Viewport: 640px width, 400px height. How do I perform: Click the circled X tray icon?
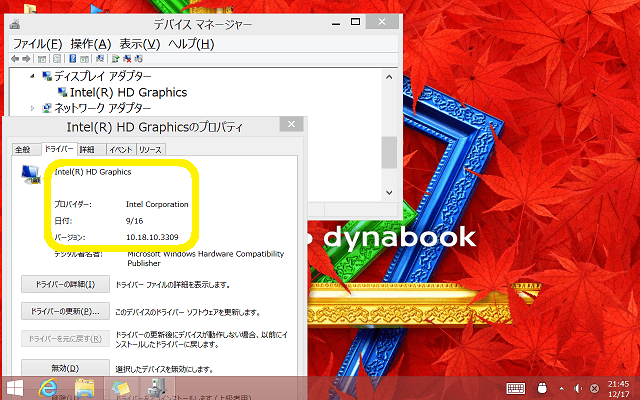point(595,389)
